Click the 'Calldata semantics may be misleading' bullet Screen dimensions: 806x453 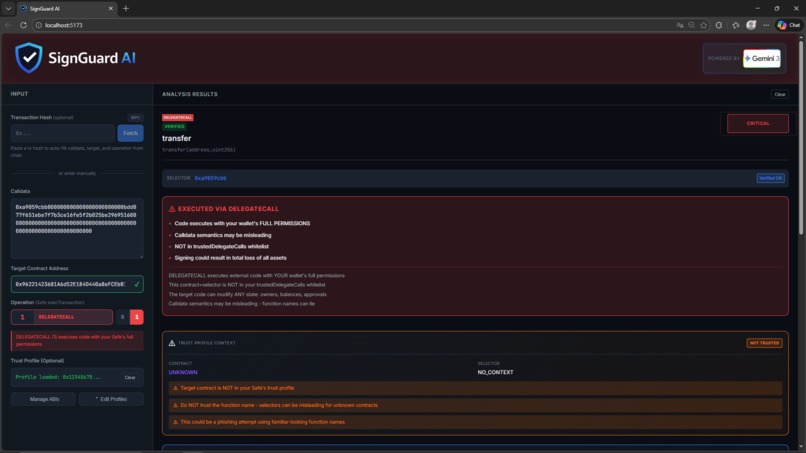click(x=223, y=235)
